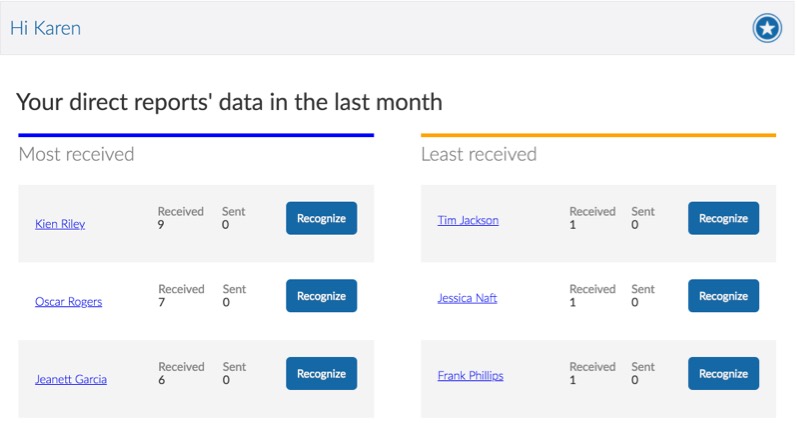Viewport: 797px width, 426px height.
Task: Open Jeanett Garcia's profile link
Action: [71, 380]
